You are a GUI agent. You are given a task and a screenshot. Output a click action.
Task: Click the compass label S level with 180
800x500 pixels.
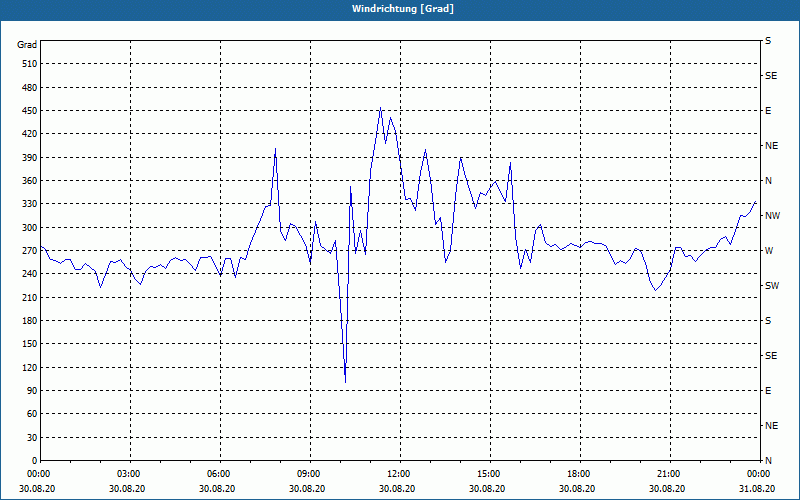[768, 321]
